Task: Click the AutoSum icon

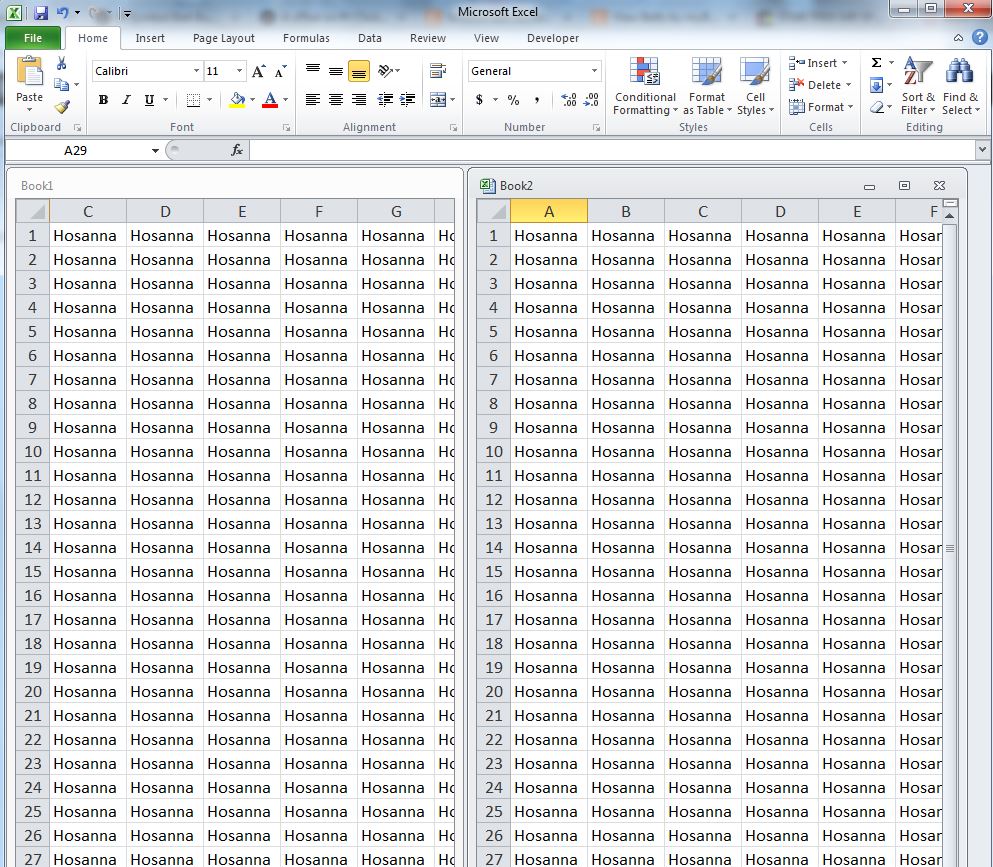Action: click(x=877, y=62)
